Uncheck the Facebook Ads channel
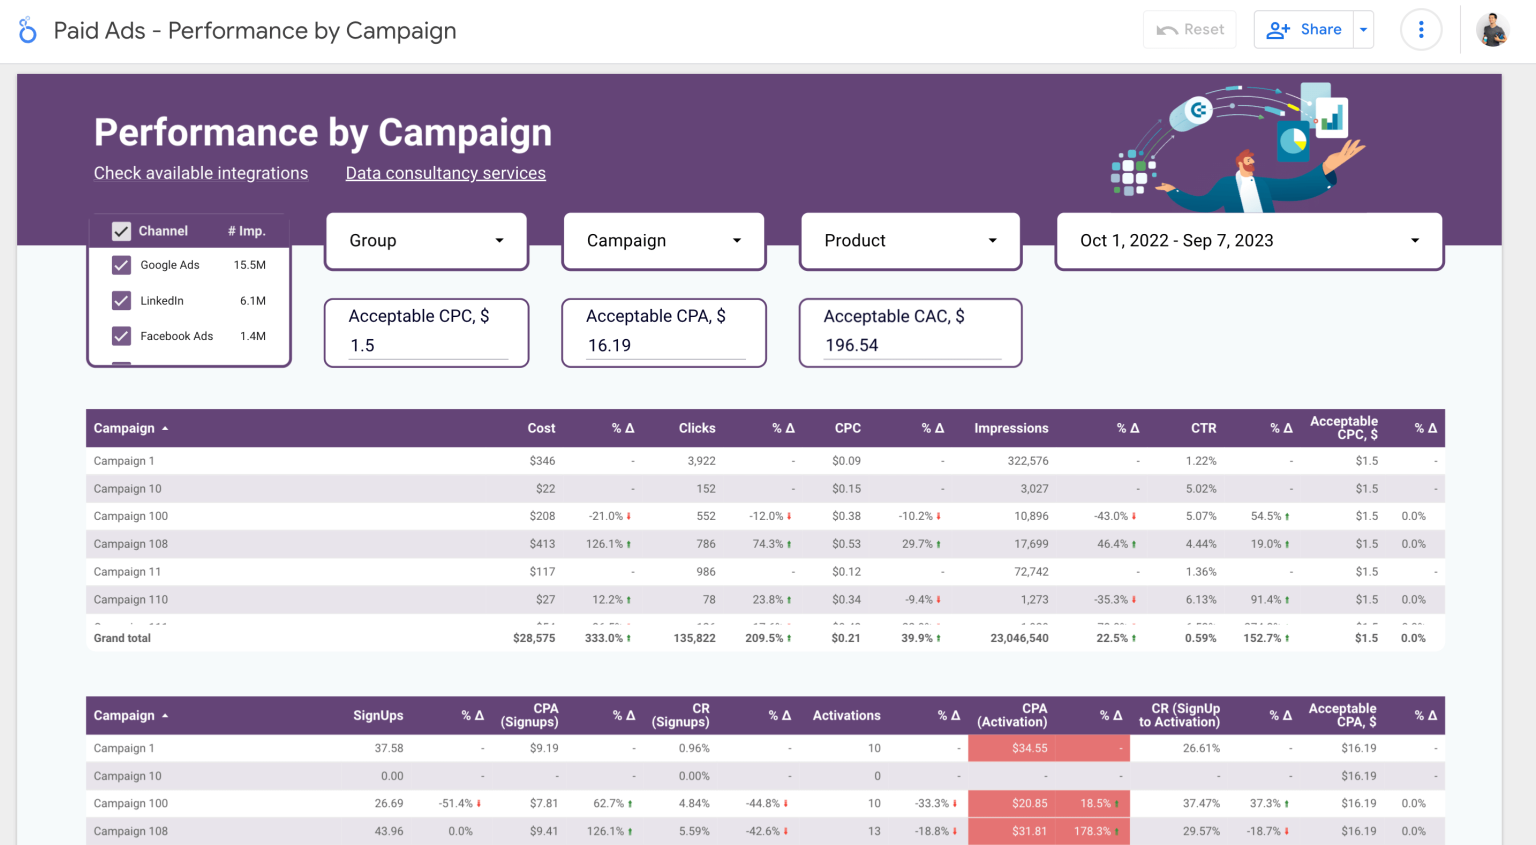Image resolution: width=1536 pixels, height=845 pixels. point(121,336)
